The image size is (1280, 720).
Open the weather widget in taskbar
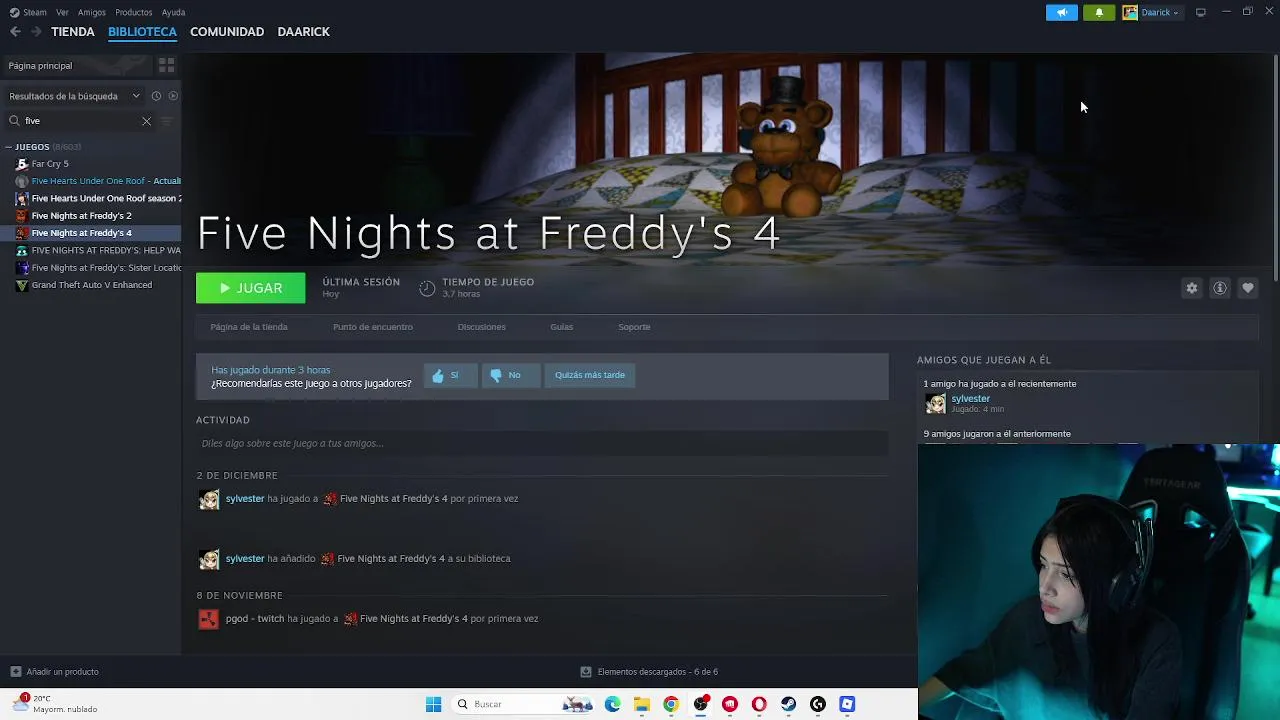point(57,704)
